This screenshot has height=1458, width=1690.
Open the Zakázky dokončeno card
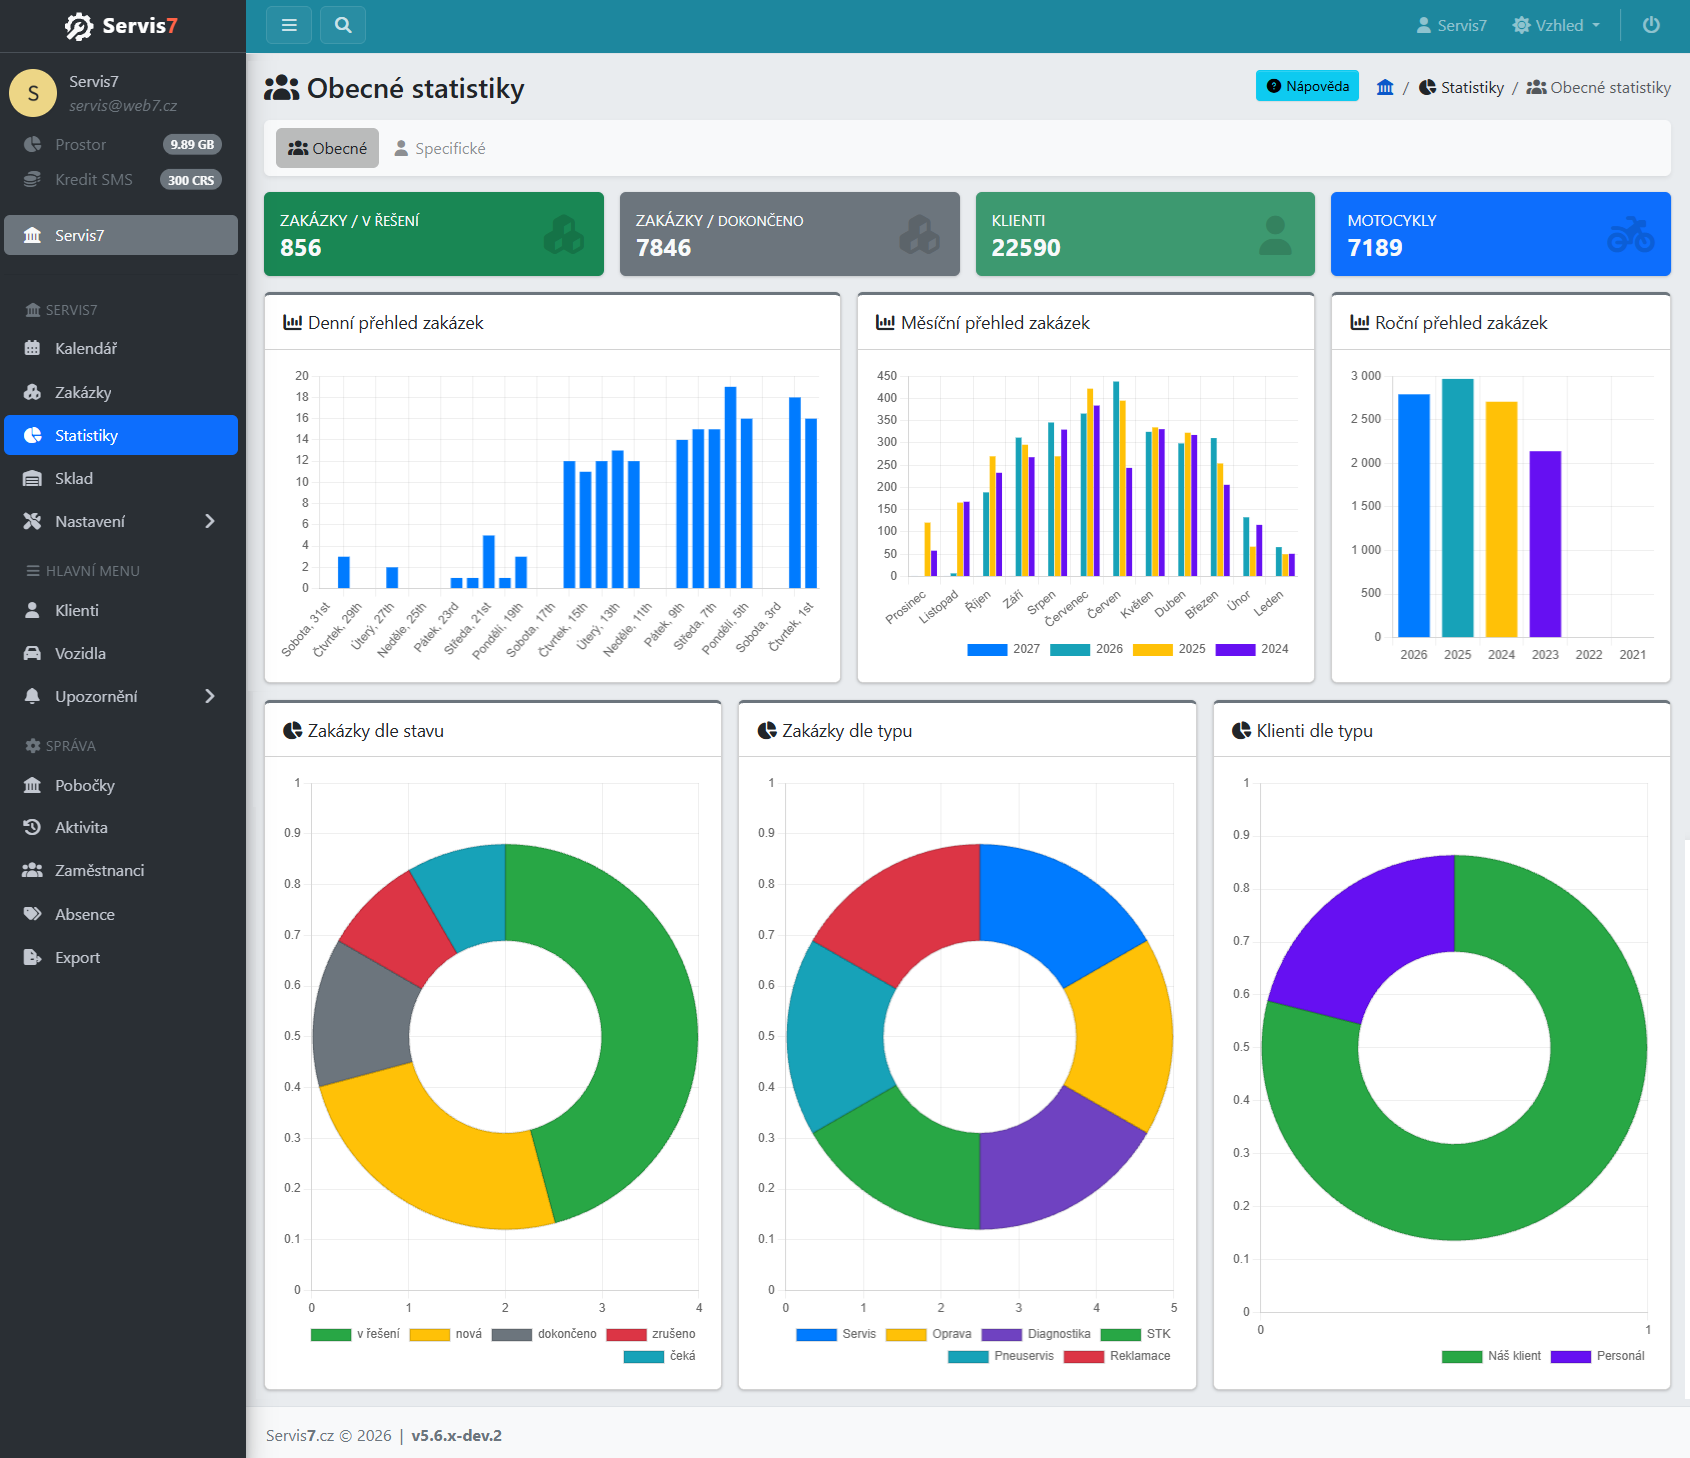790,234
